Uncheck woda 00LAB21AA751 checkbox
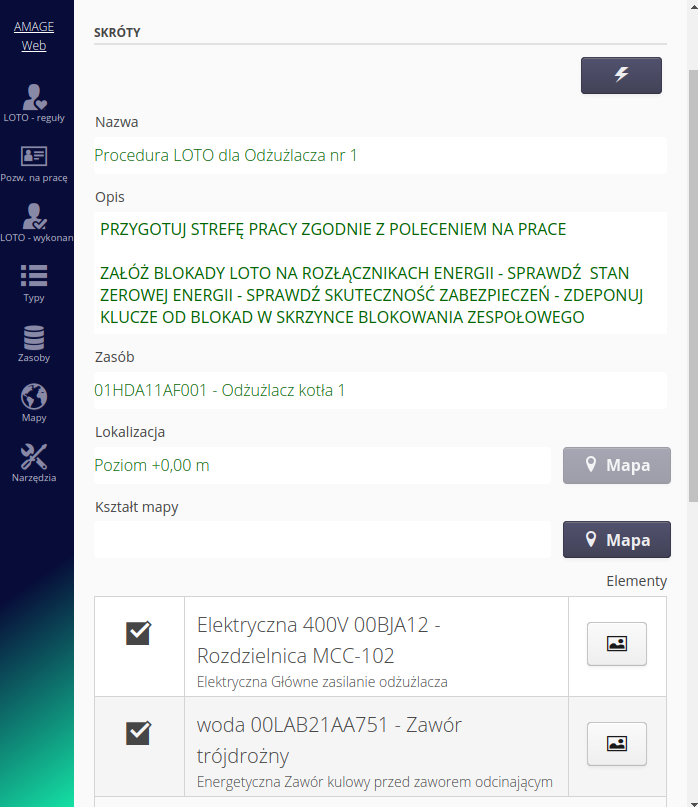 (x=138, y=733)
